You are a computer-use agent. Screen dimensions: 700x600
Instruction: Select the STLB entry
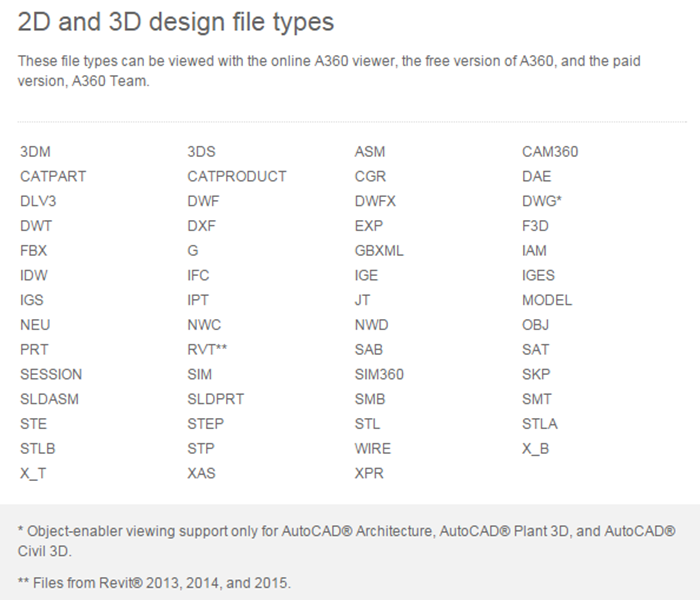click(38, 449)
